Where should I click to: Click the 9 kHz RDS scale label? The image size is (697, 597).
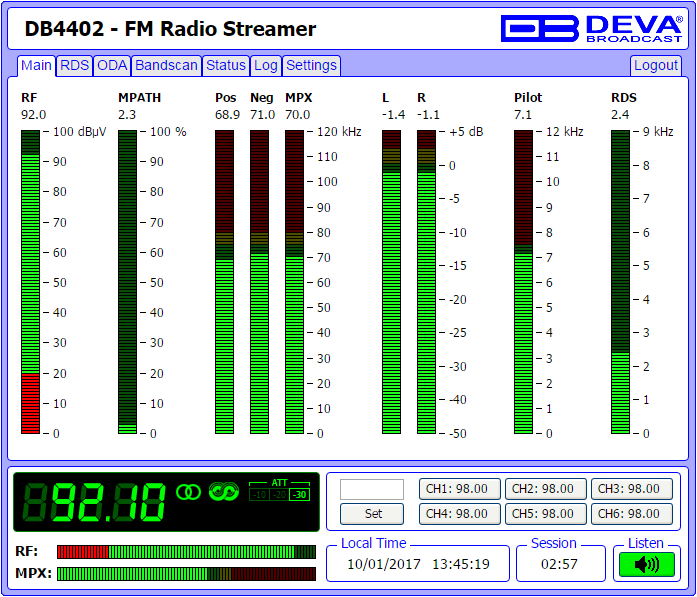658,132
